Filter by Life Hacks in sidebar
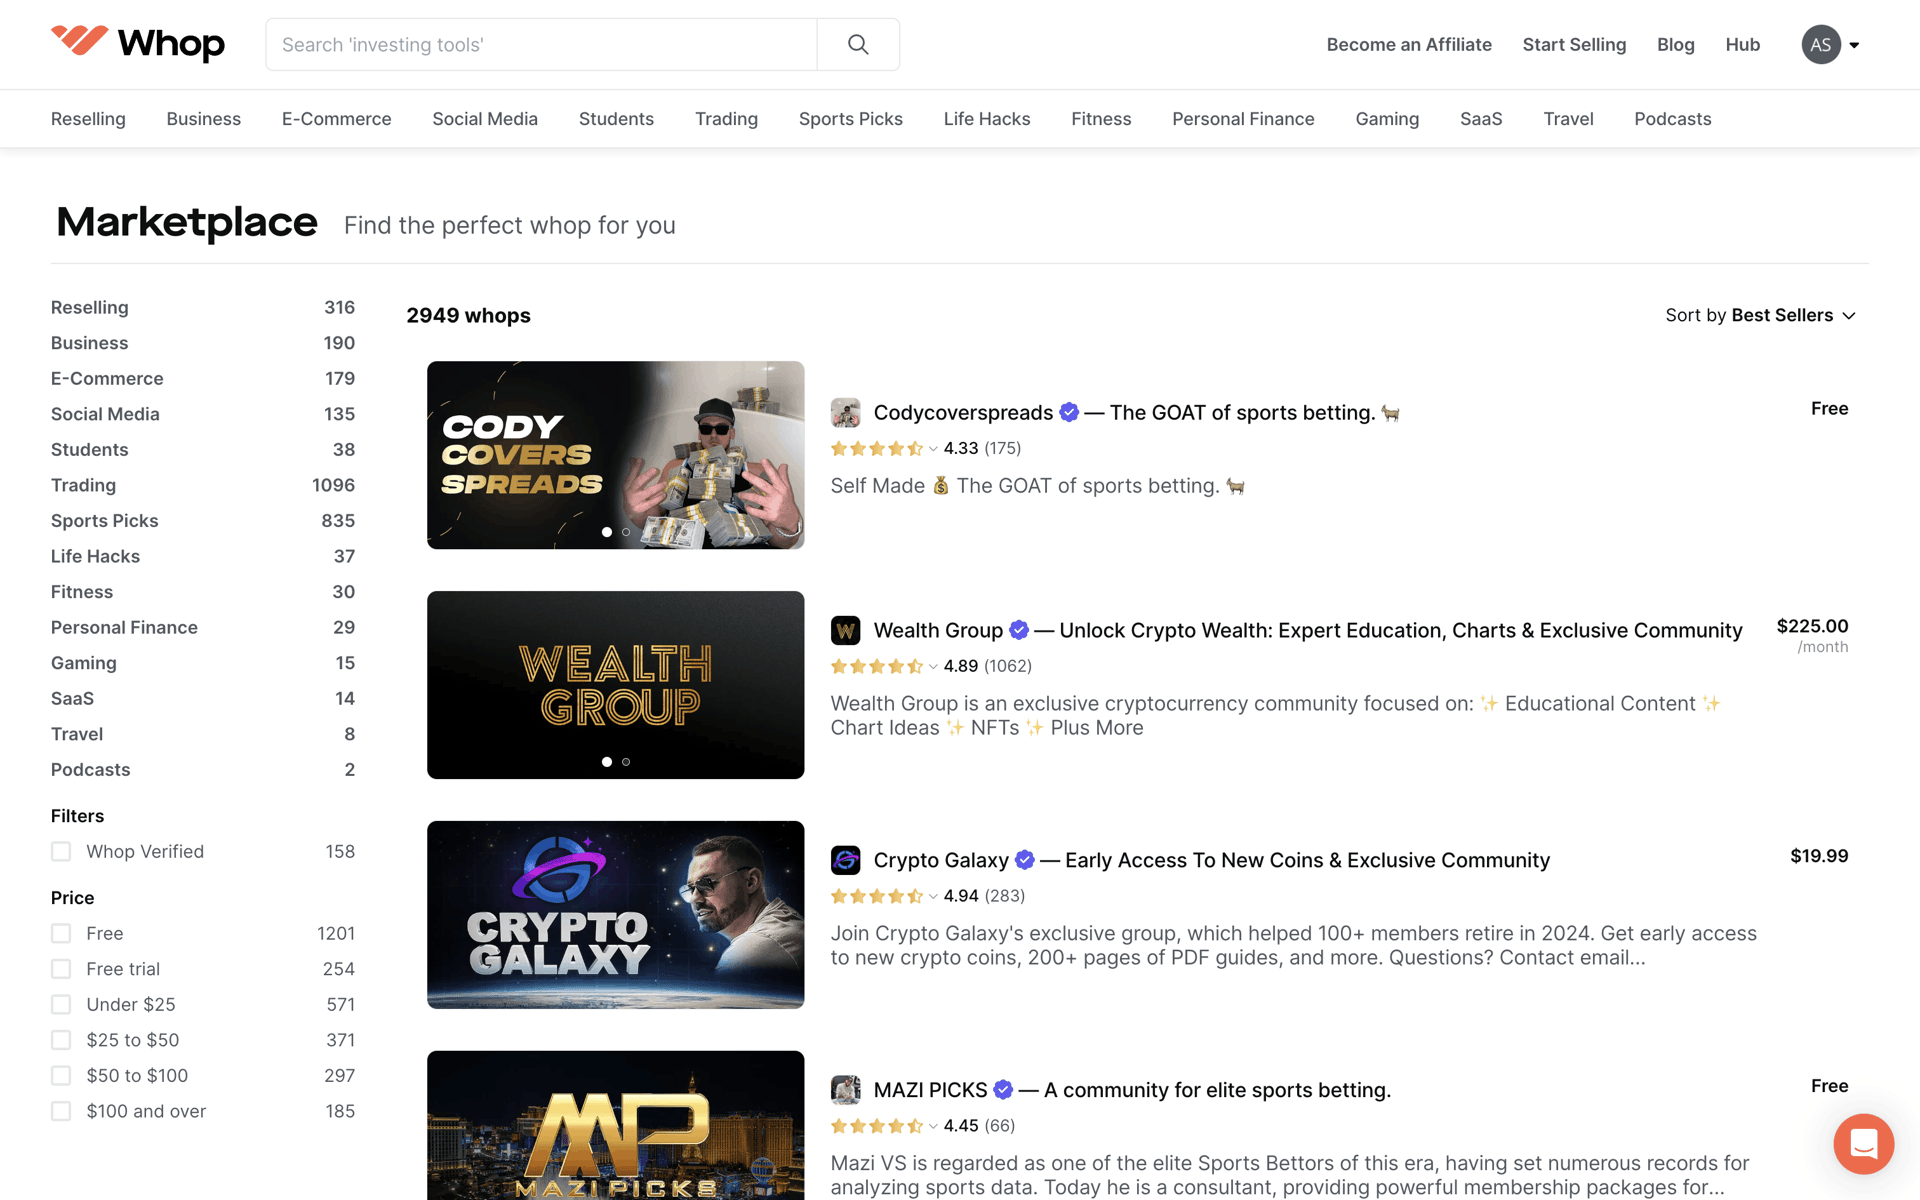The width and height of the screenshot is (1920, 1200). coord(203,556)
